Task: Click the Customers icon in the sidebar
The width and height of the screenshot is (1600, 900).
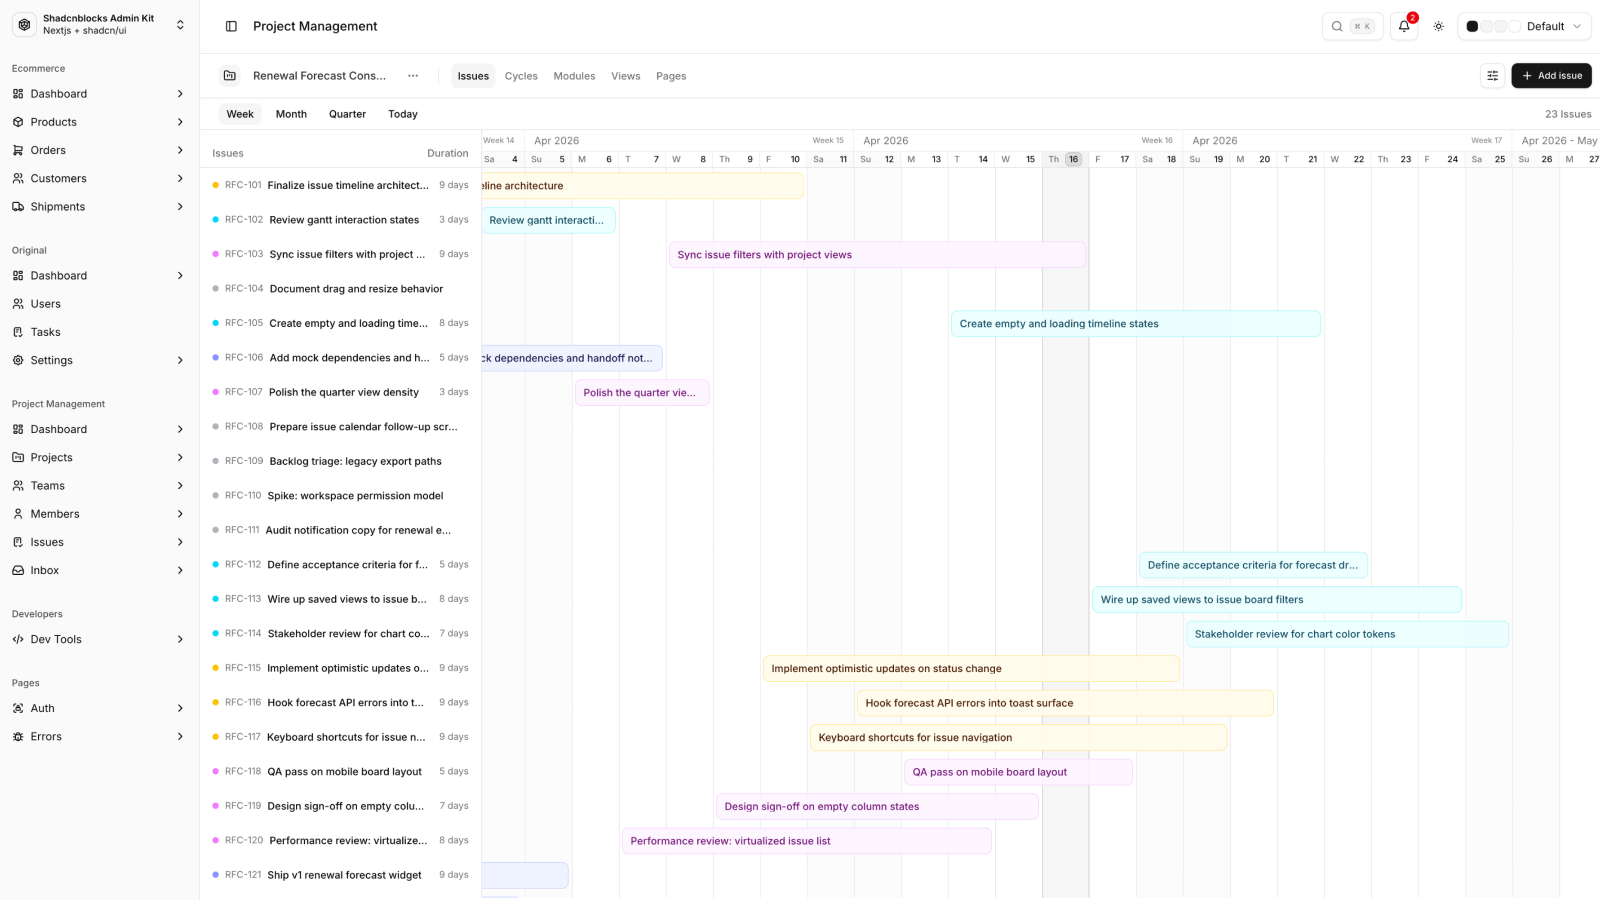Action: pos(18,178)
